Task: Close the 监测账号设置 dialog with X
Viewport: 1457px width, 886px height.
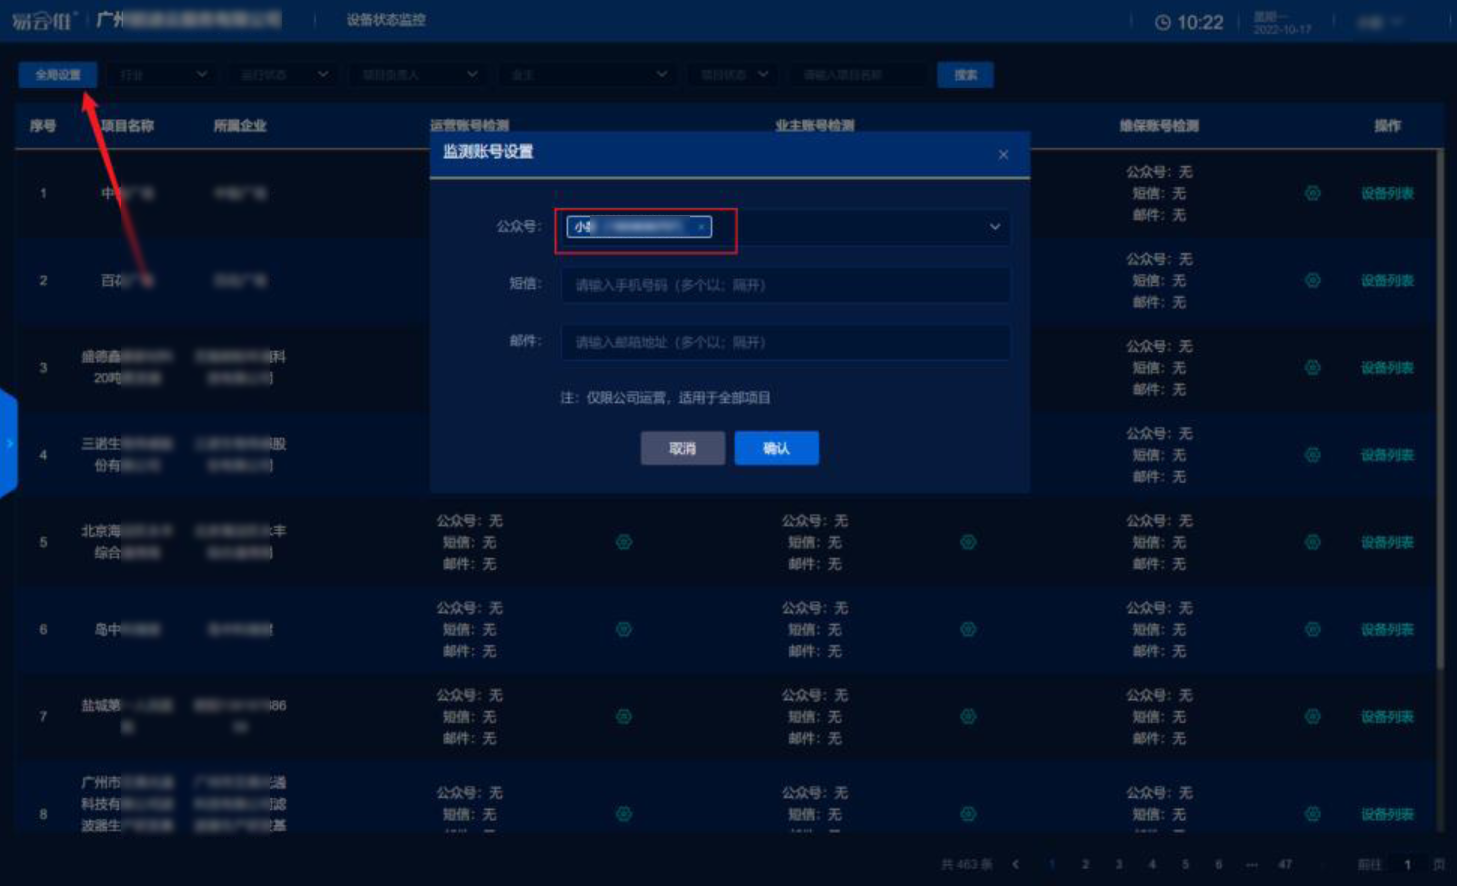Action: pyautogui.click(x=1003, y=154)
